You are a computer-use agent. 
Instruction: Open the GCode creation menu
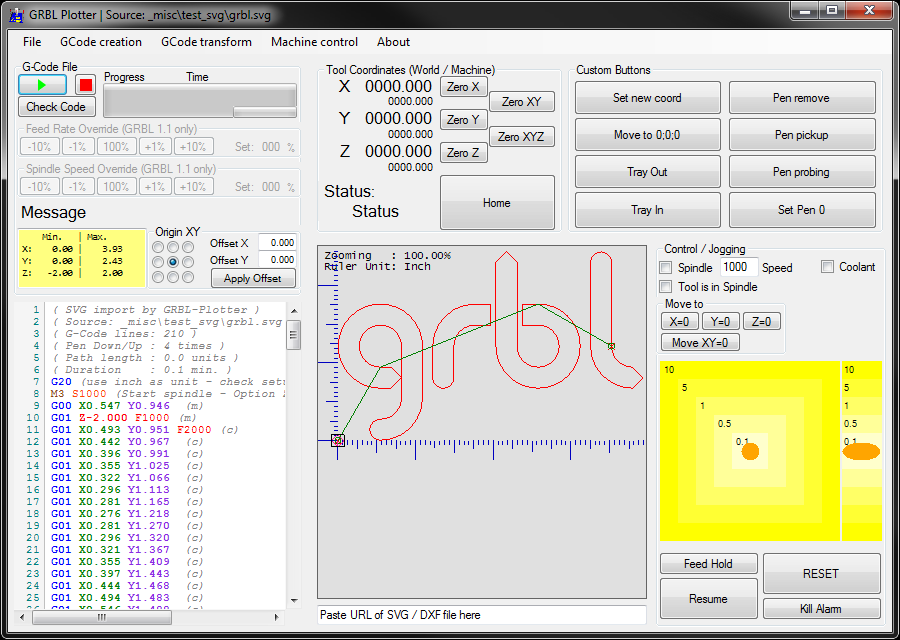click(x=101, y=42)
